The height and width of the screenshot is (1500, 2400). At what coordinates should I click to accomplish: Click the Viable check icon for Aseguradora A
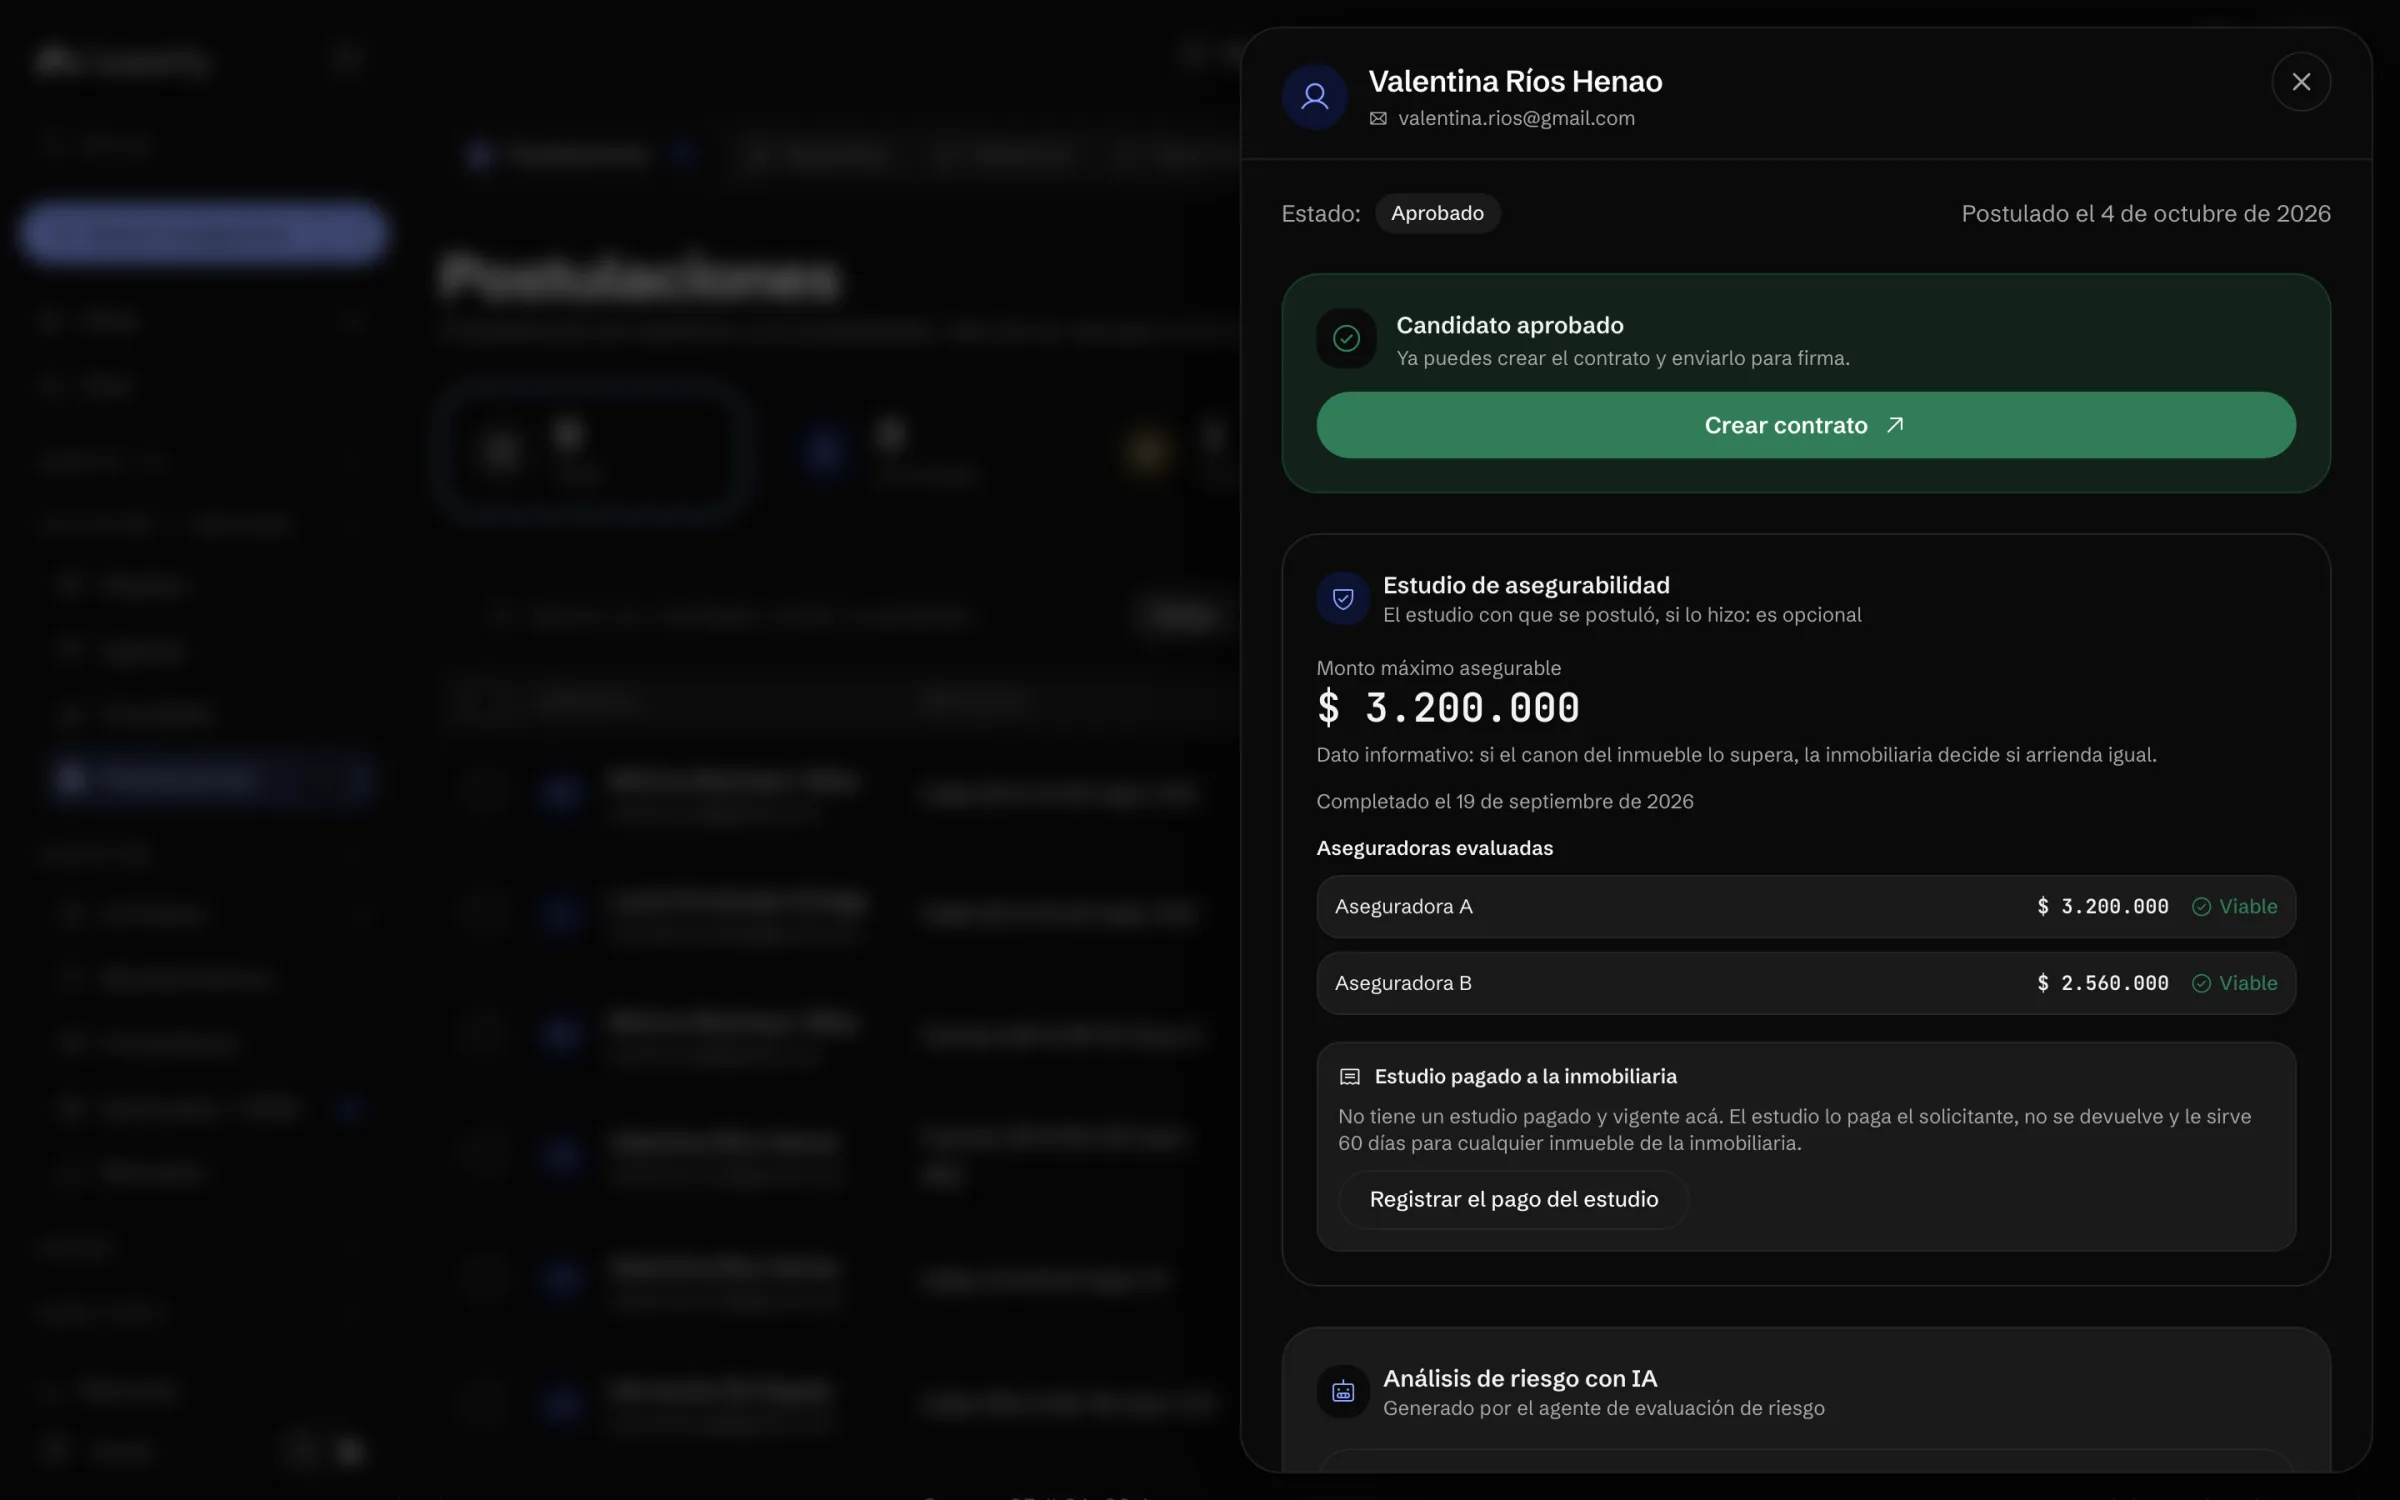click(x=2201, y=907)
